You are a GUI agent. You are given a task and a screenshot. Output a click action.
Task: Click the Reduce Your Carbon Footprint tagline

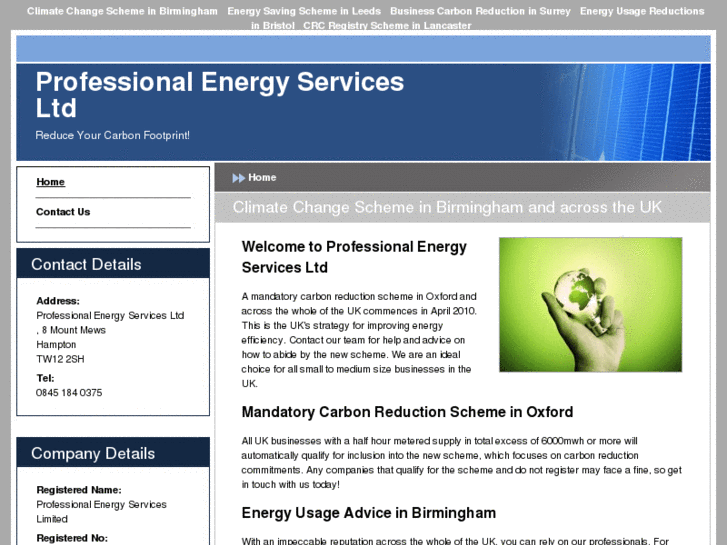click(112, 135)
